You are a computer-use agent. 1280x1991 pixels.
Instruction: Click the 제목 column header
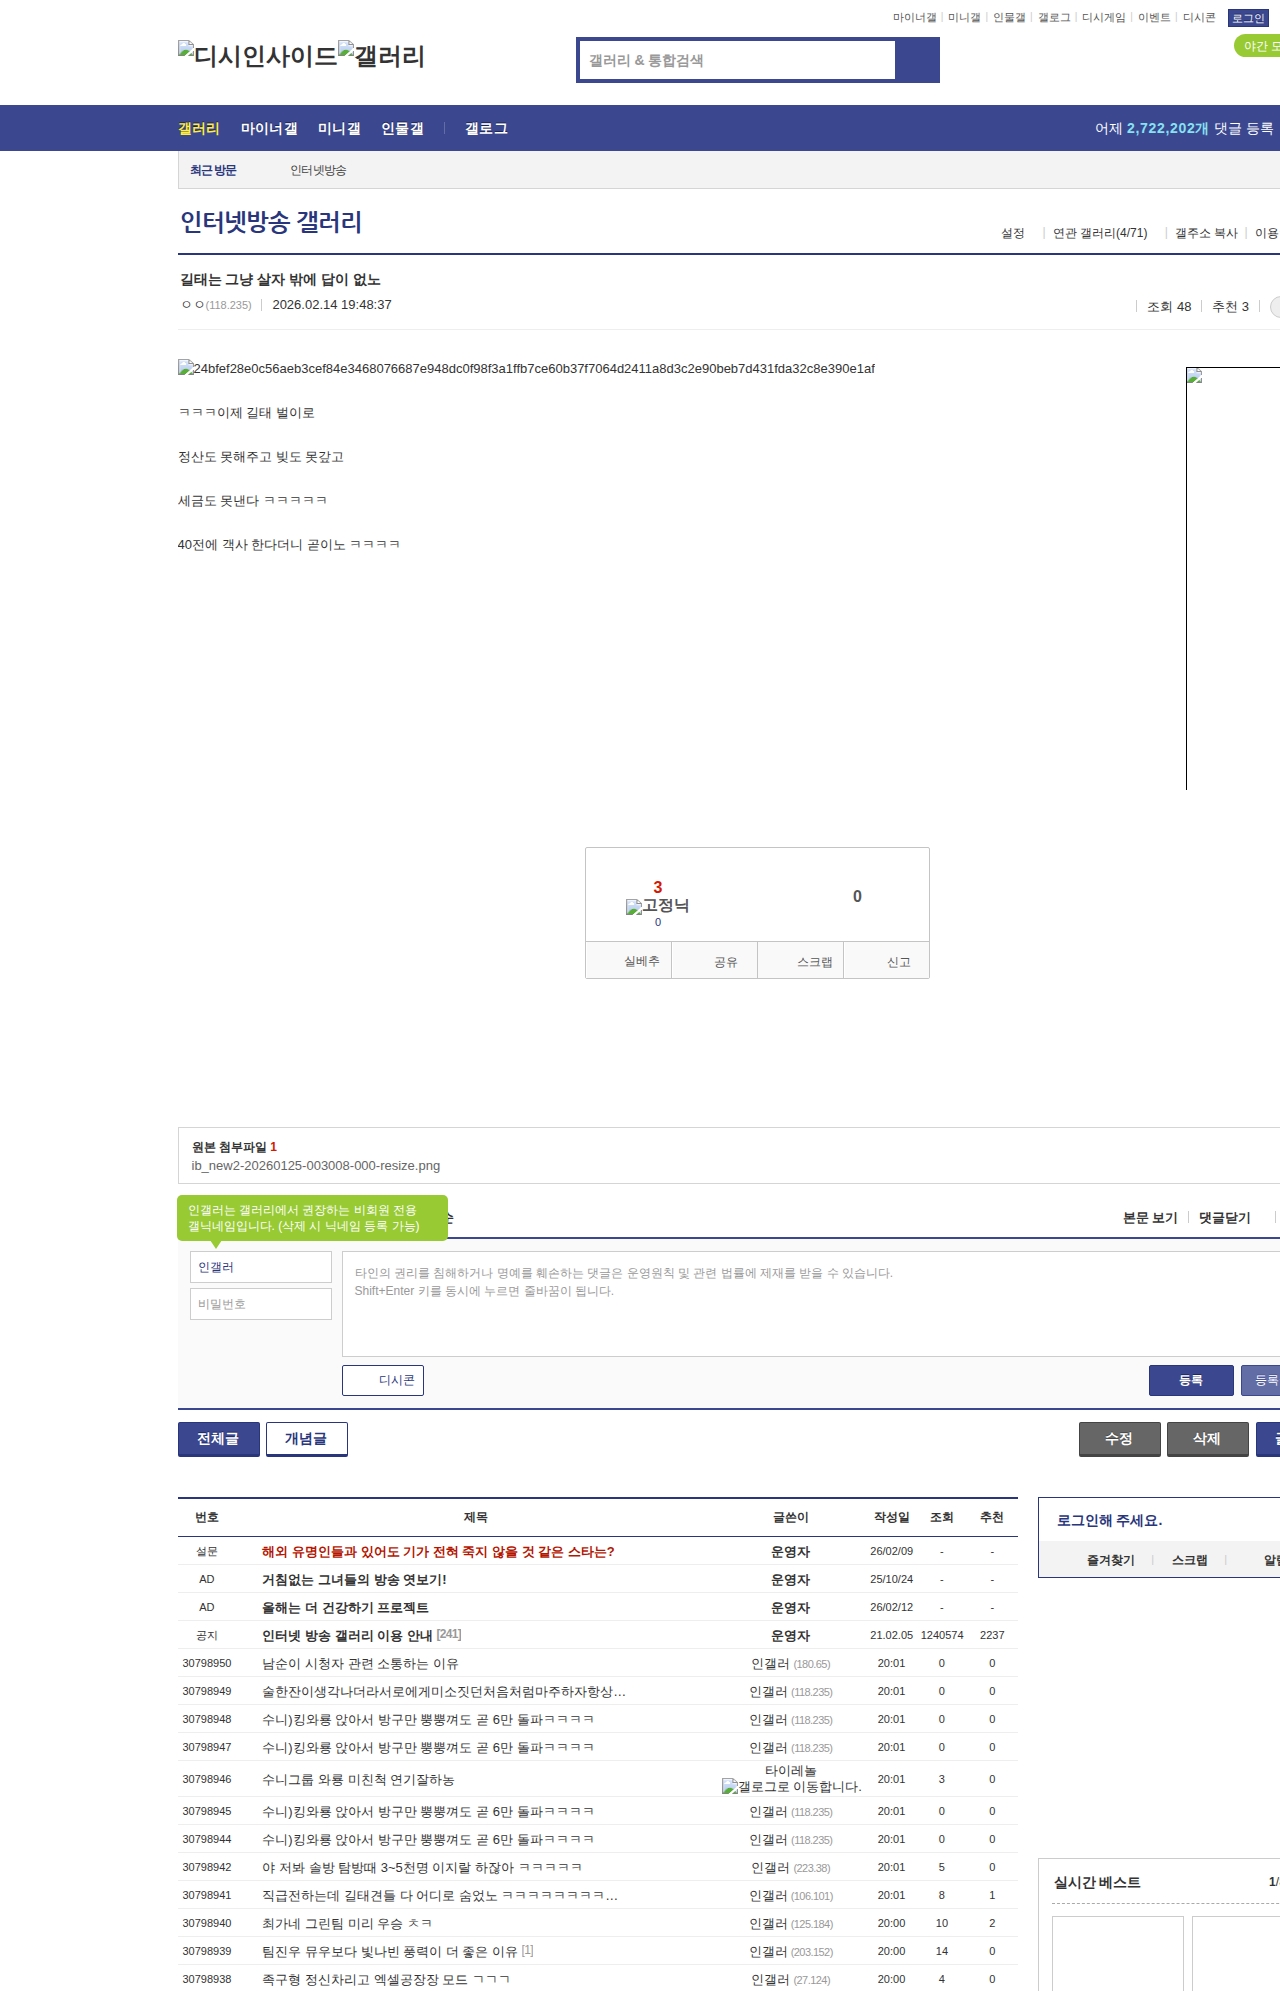(476, 1518)
